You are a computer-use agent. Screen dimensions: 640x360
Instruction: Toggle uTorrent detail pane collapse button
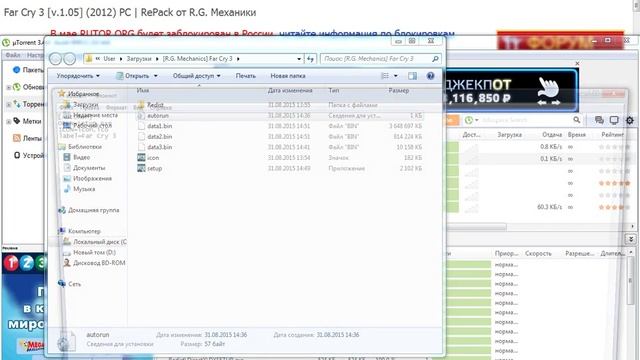click(x=631, y=239)
